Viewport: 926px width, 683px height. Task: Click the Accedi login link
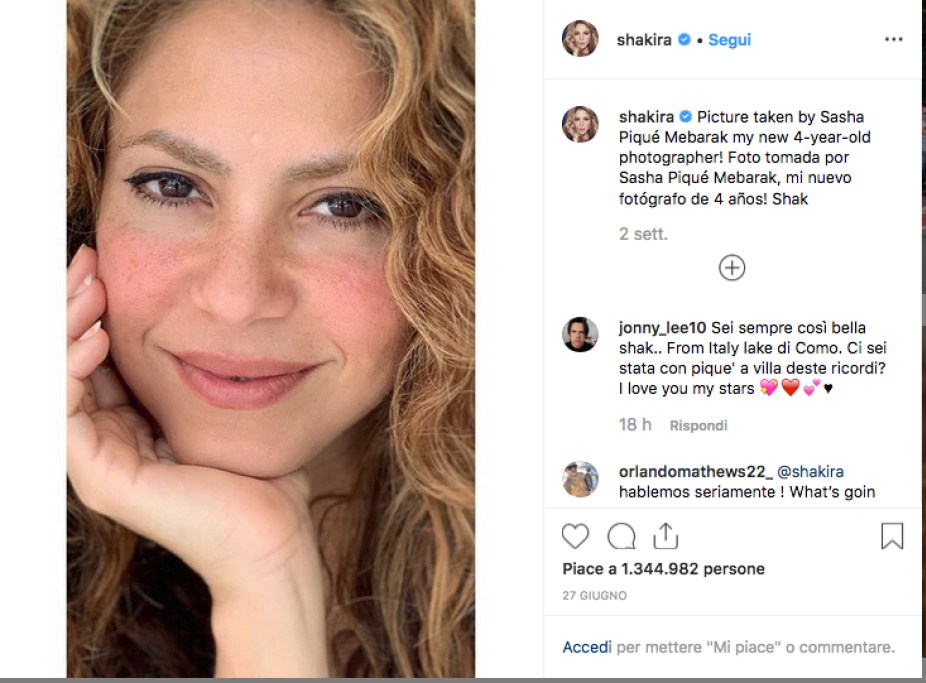click(x=586, y=647)
